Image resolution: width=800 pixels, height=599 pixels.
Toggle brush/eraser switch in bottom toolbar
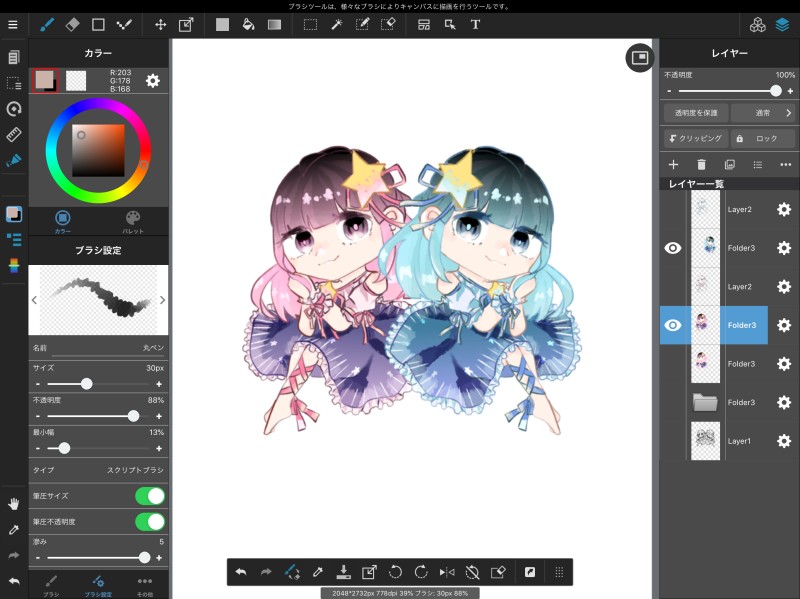click(x=292, y=572)
